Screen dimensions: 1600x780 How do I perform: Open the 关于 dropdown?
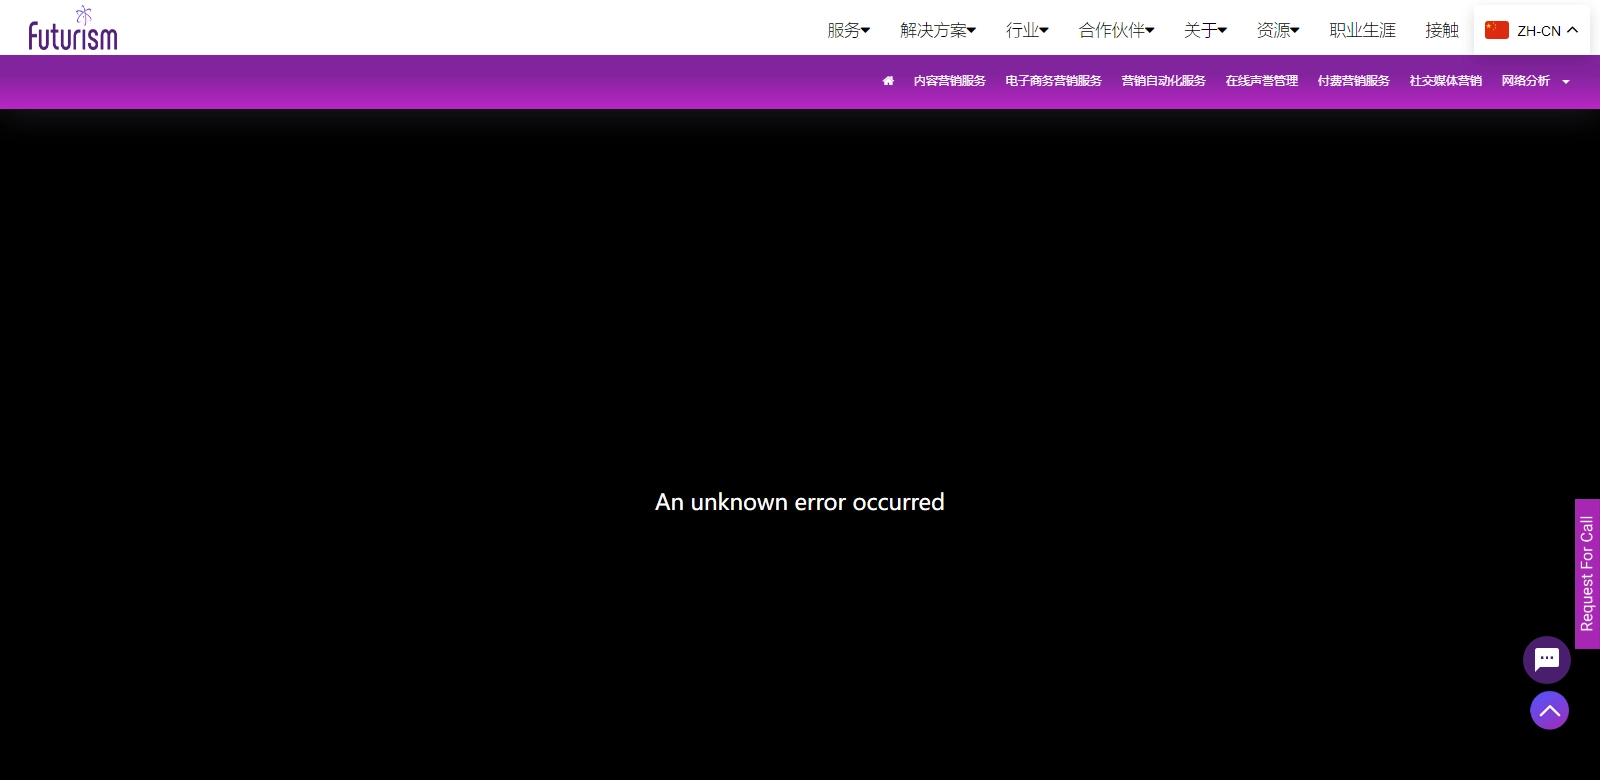click(x=1205, y=30)
